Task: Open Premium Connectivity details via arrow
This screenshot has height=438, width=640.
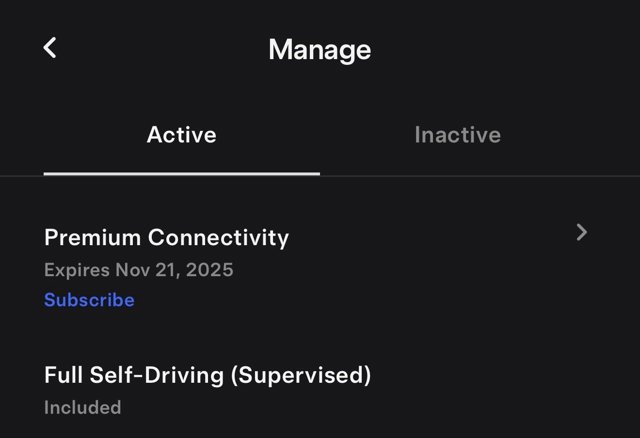Action: [x=582, y=233]
